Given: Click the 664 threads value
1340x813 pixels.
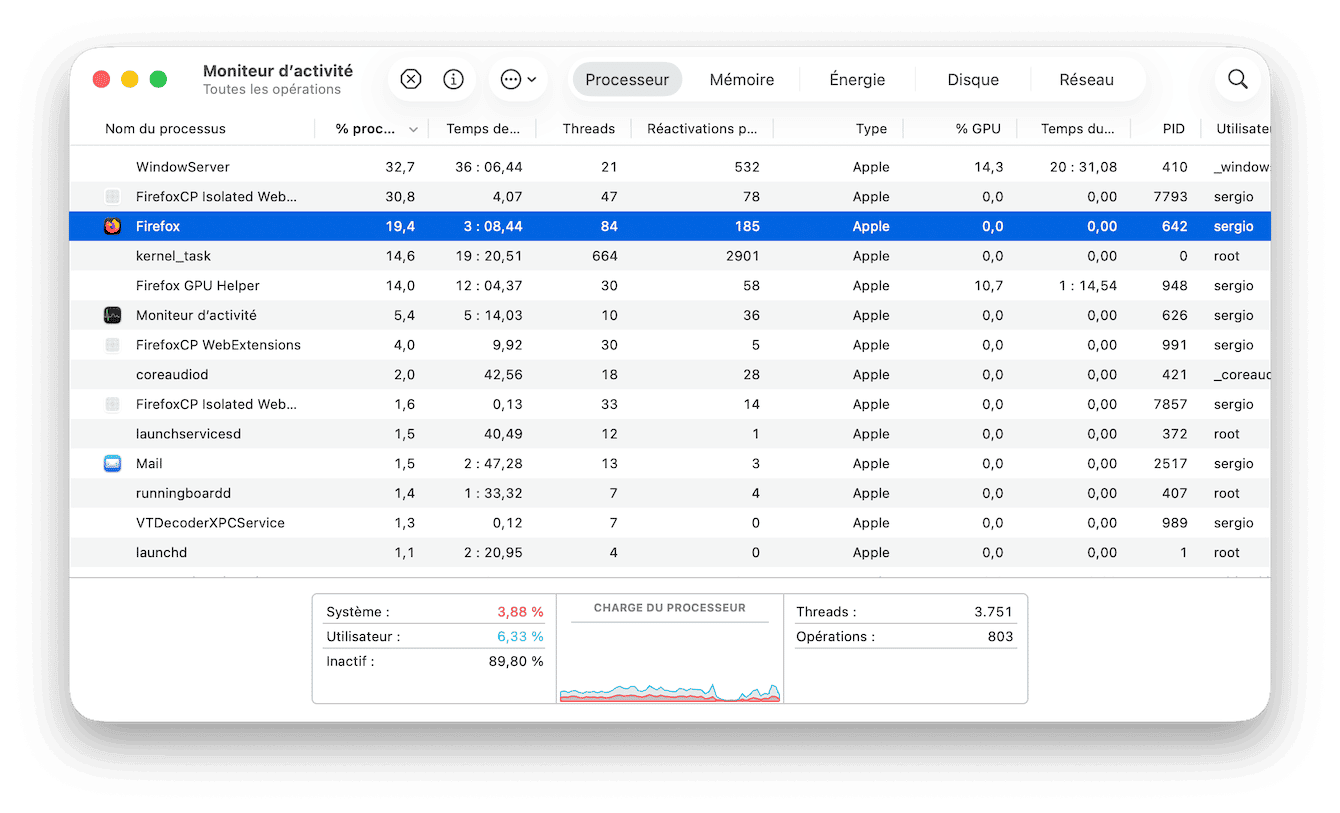Looking at the screenshot, I should tap(604, 256).
